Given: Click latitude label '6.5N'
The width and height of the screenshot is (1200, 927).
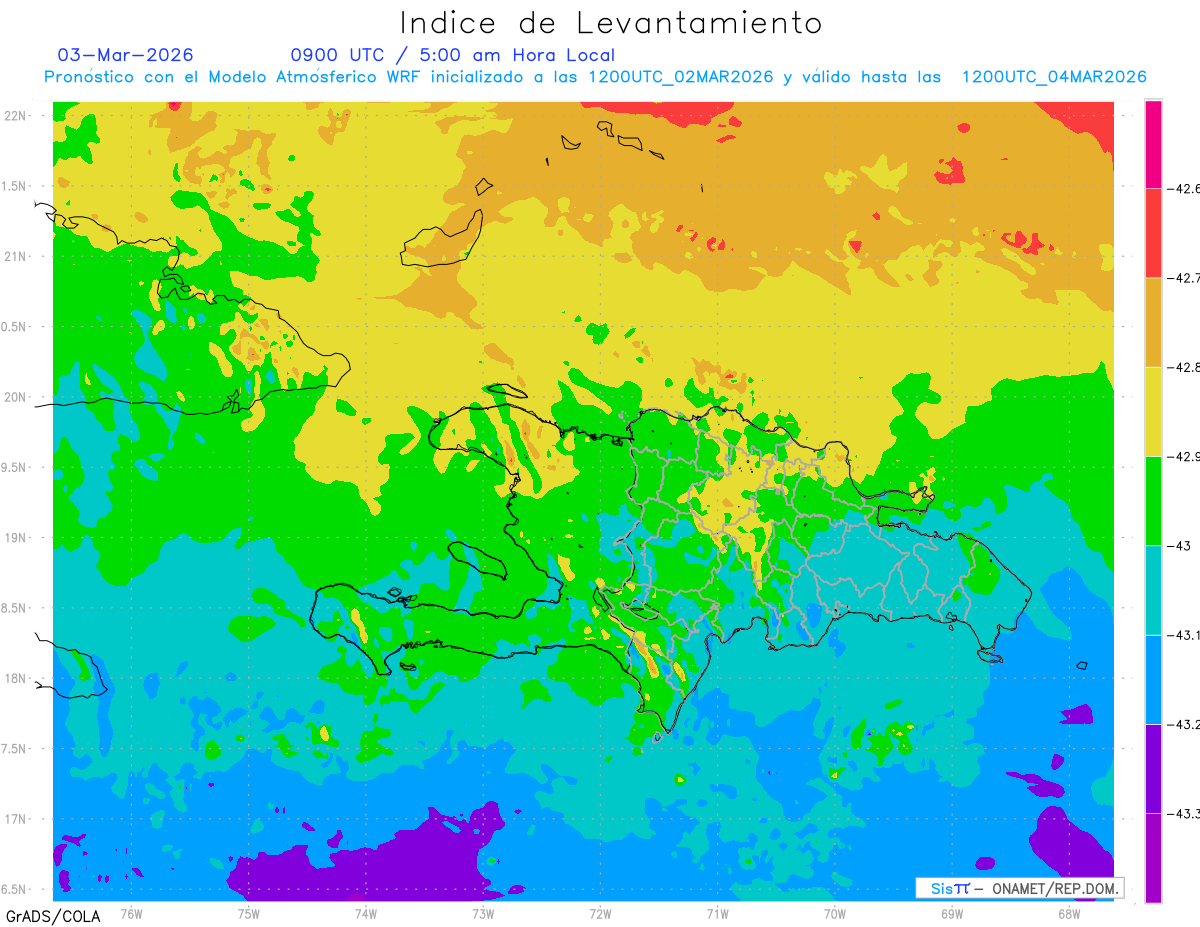Looking at the screenshot, I should [13, 890].
